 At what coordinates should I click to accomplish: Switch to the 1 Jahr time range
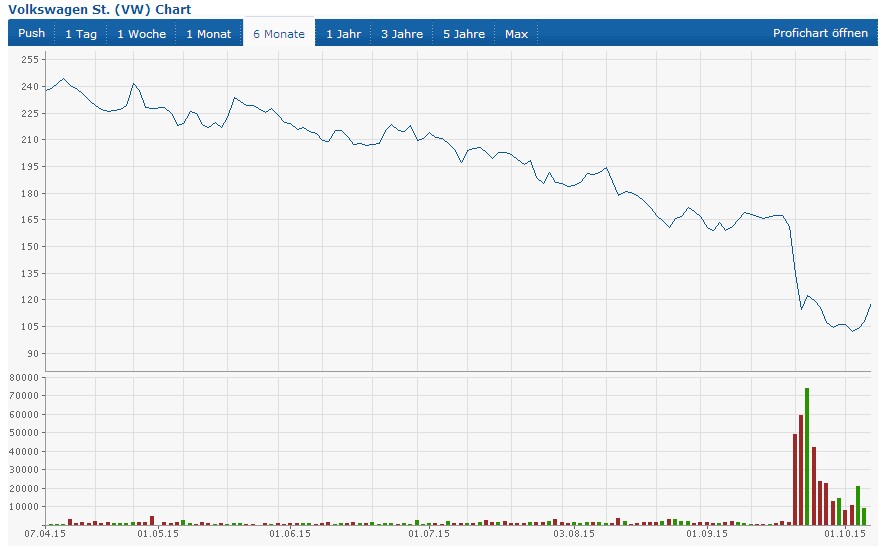point(344,34)
